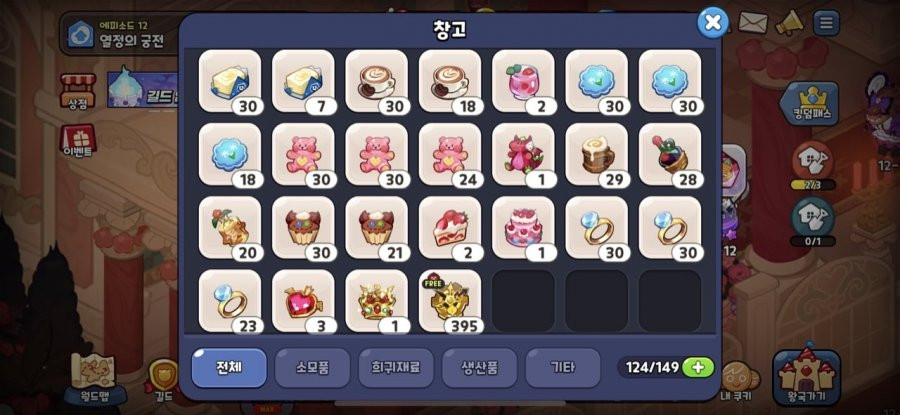Viewport: 900px width, 415px height.
Task: Select the pink bear jelly with count 24
Action: 449,154
